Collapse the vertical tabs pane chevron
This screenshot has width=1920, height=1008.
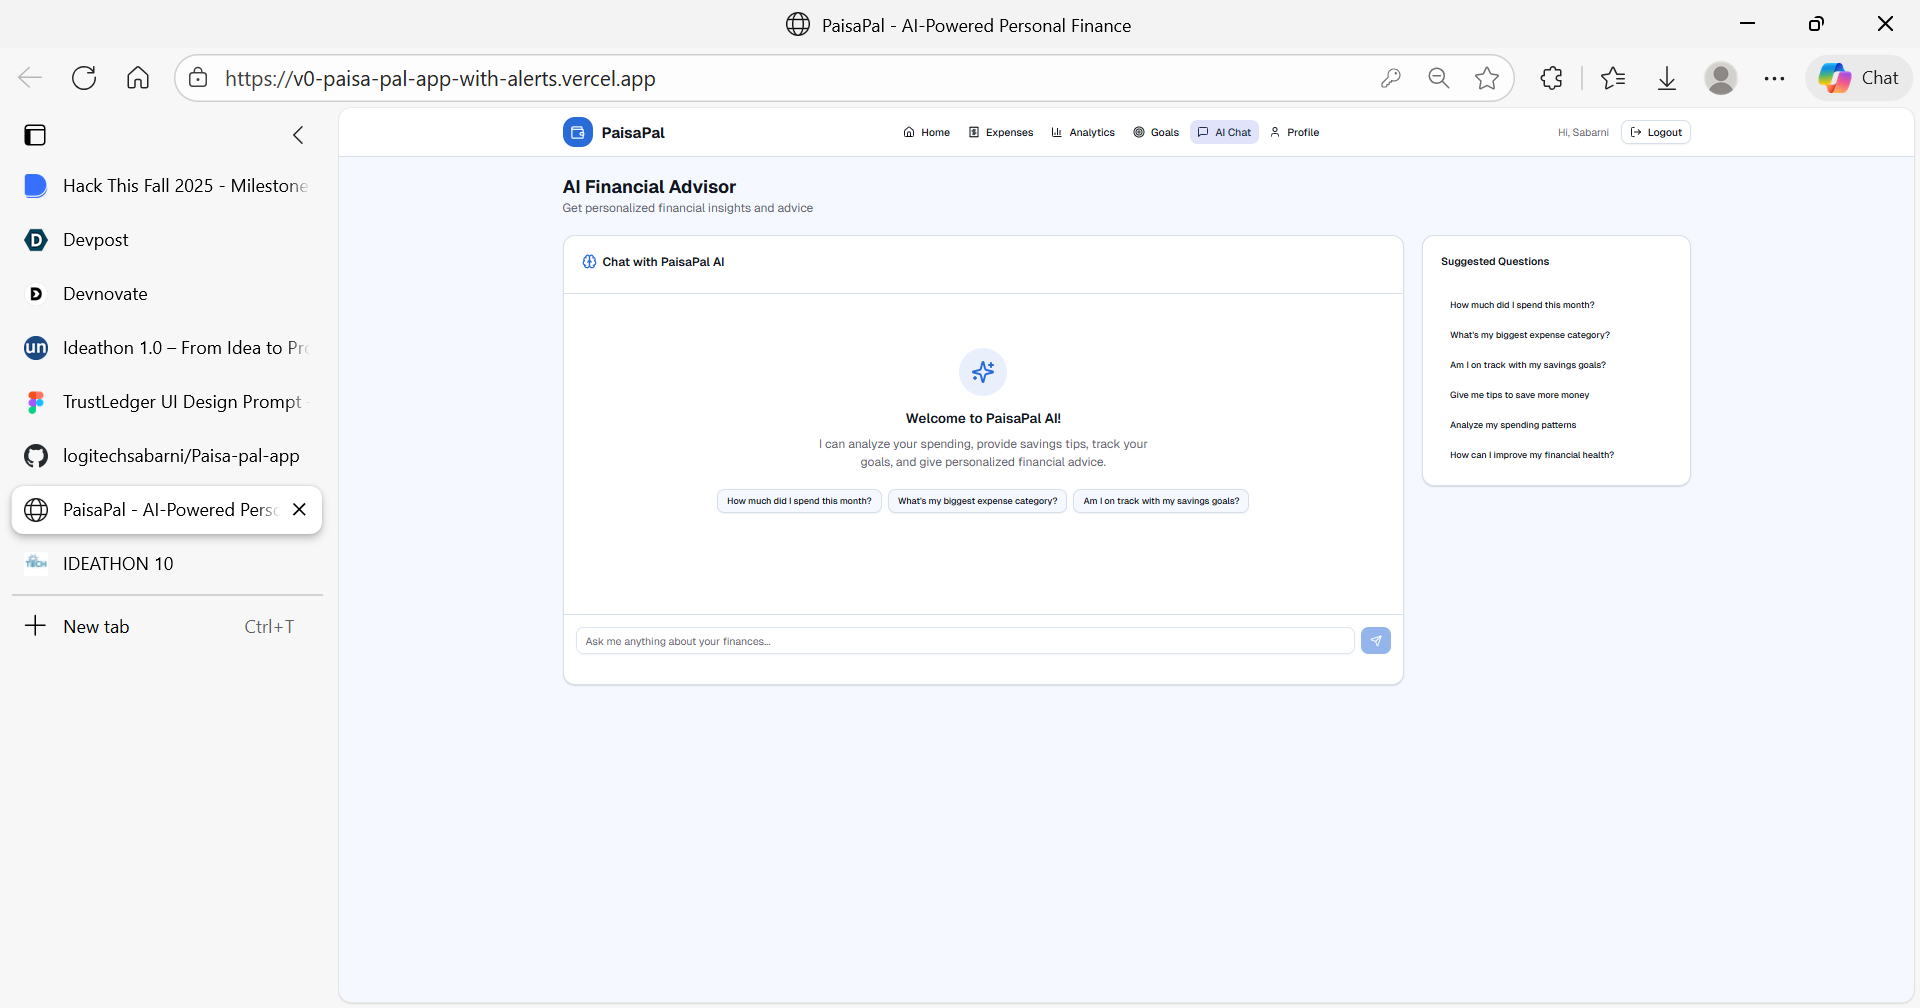[x=298, y=135]
